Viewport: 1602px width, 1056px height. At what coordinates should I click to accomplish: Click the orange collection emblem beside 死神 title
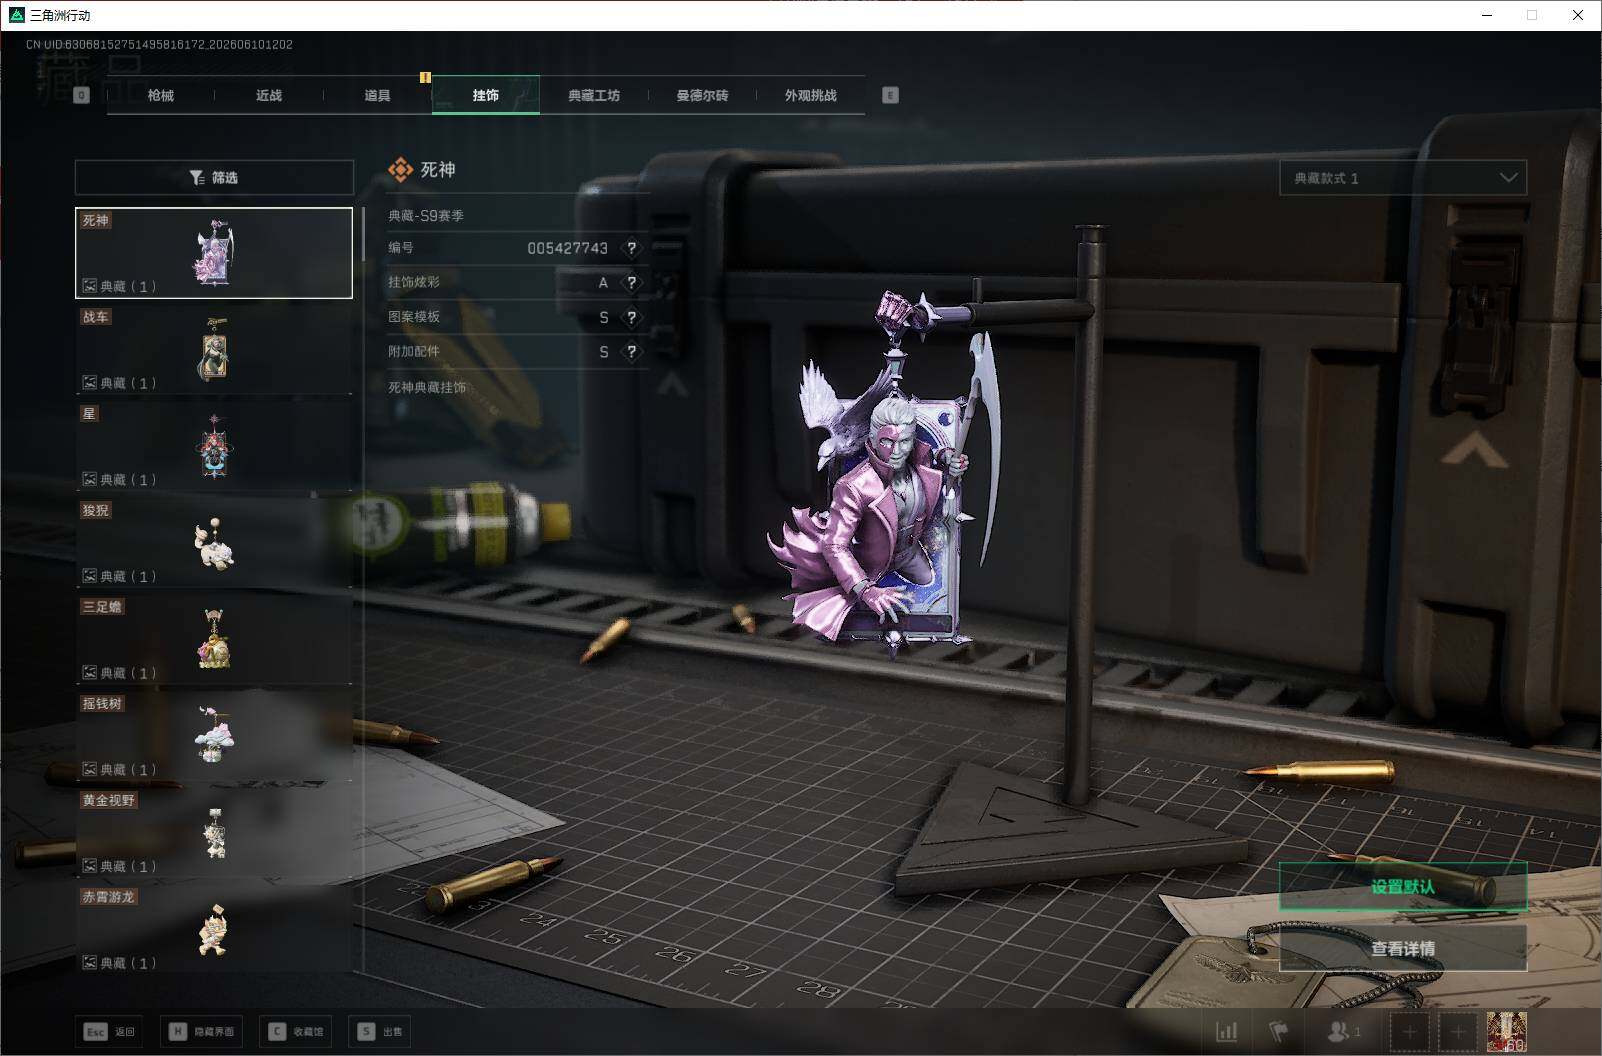(400, 170)
